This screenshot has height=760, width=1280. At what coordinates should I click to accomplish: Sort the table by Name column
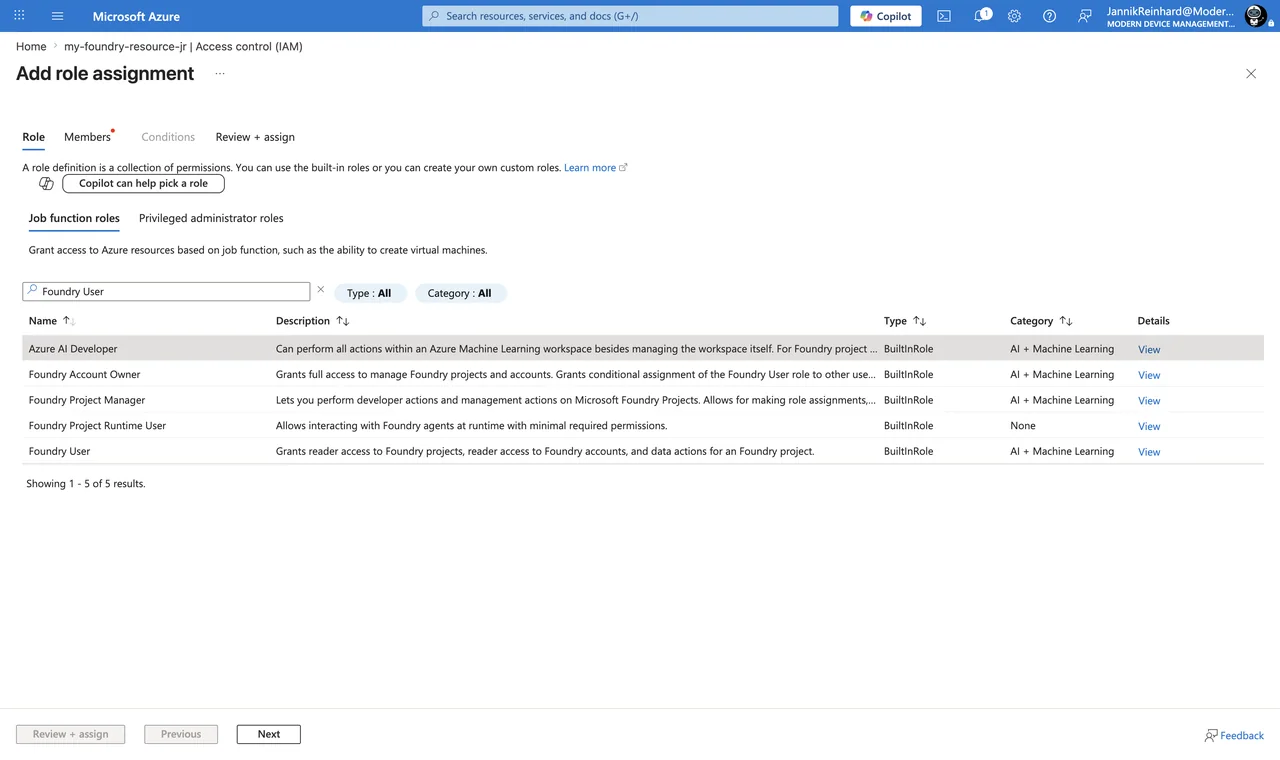pos(52,321)
